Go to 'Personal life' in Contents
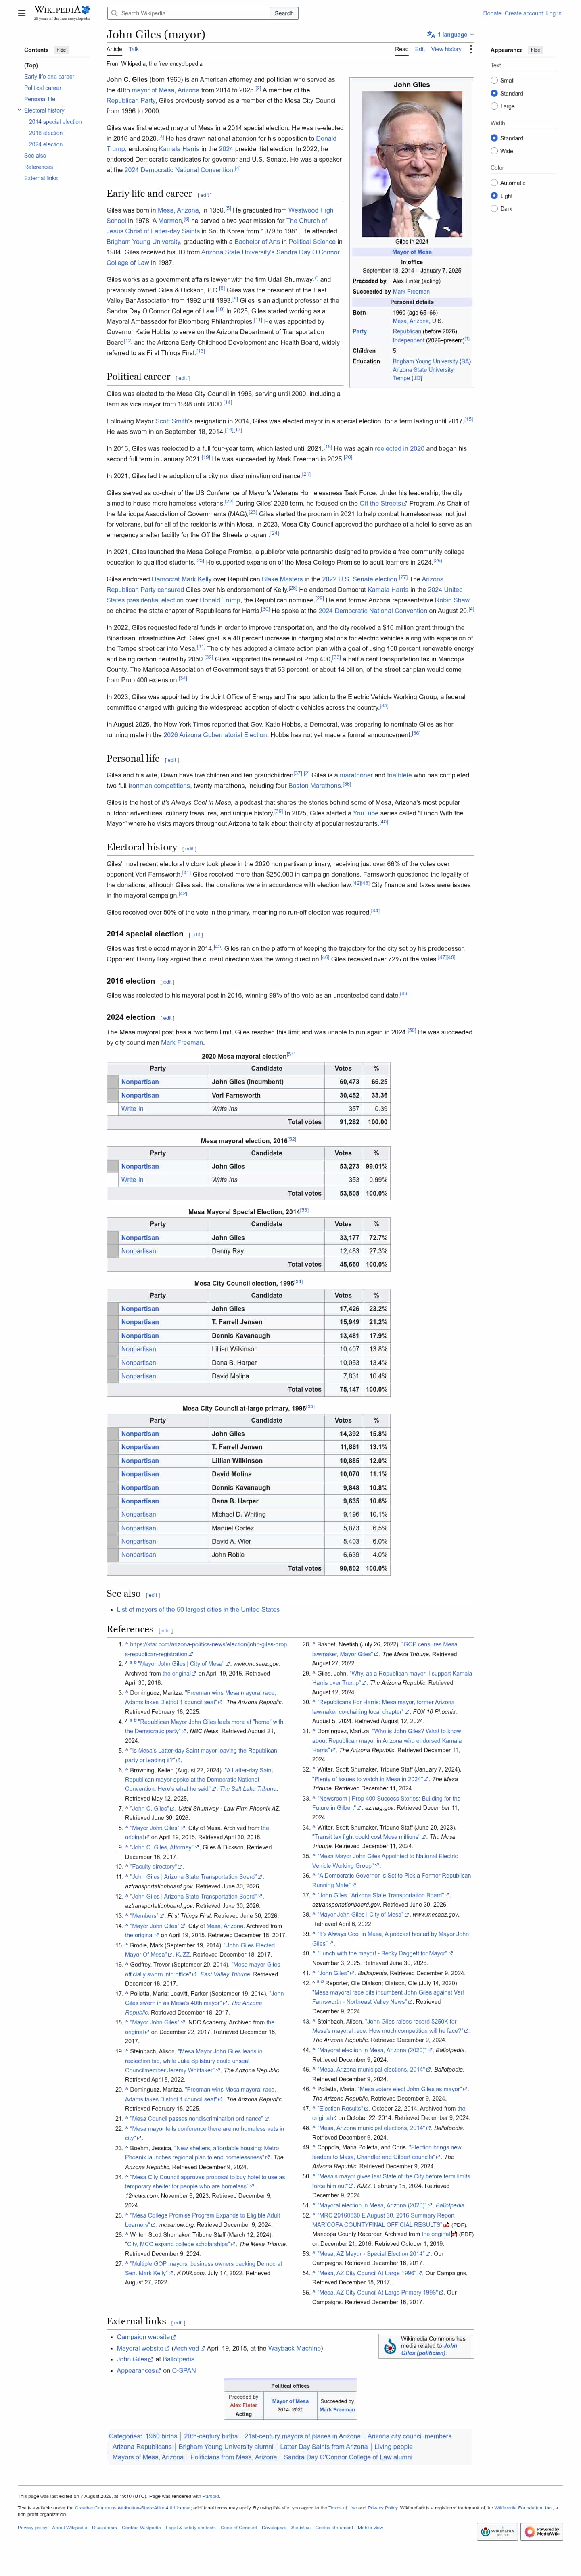Viewport: 581px width, 2576px height. tap(39, 99)
